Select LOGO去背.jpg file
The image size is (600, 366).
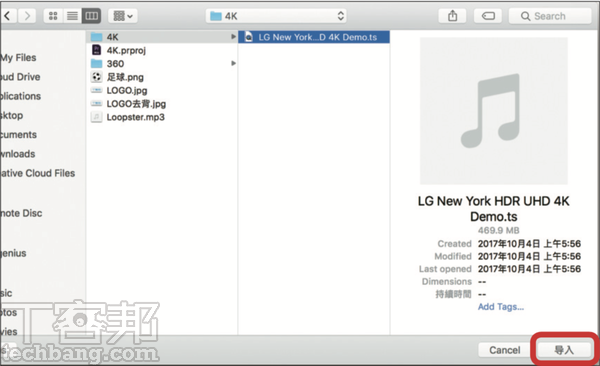[162, 104]
